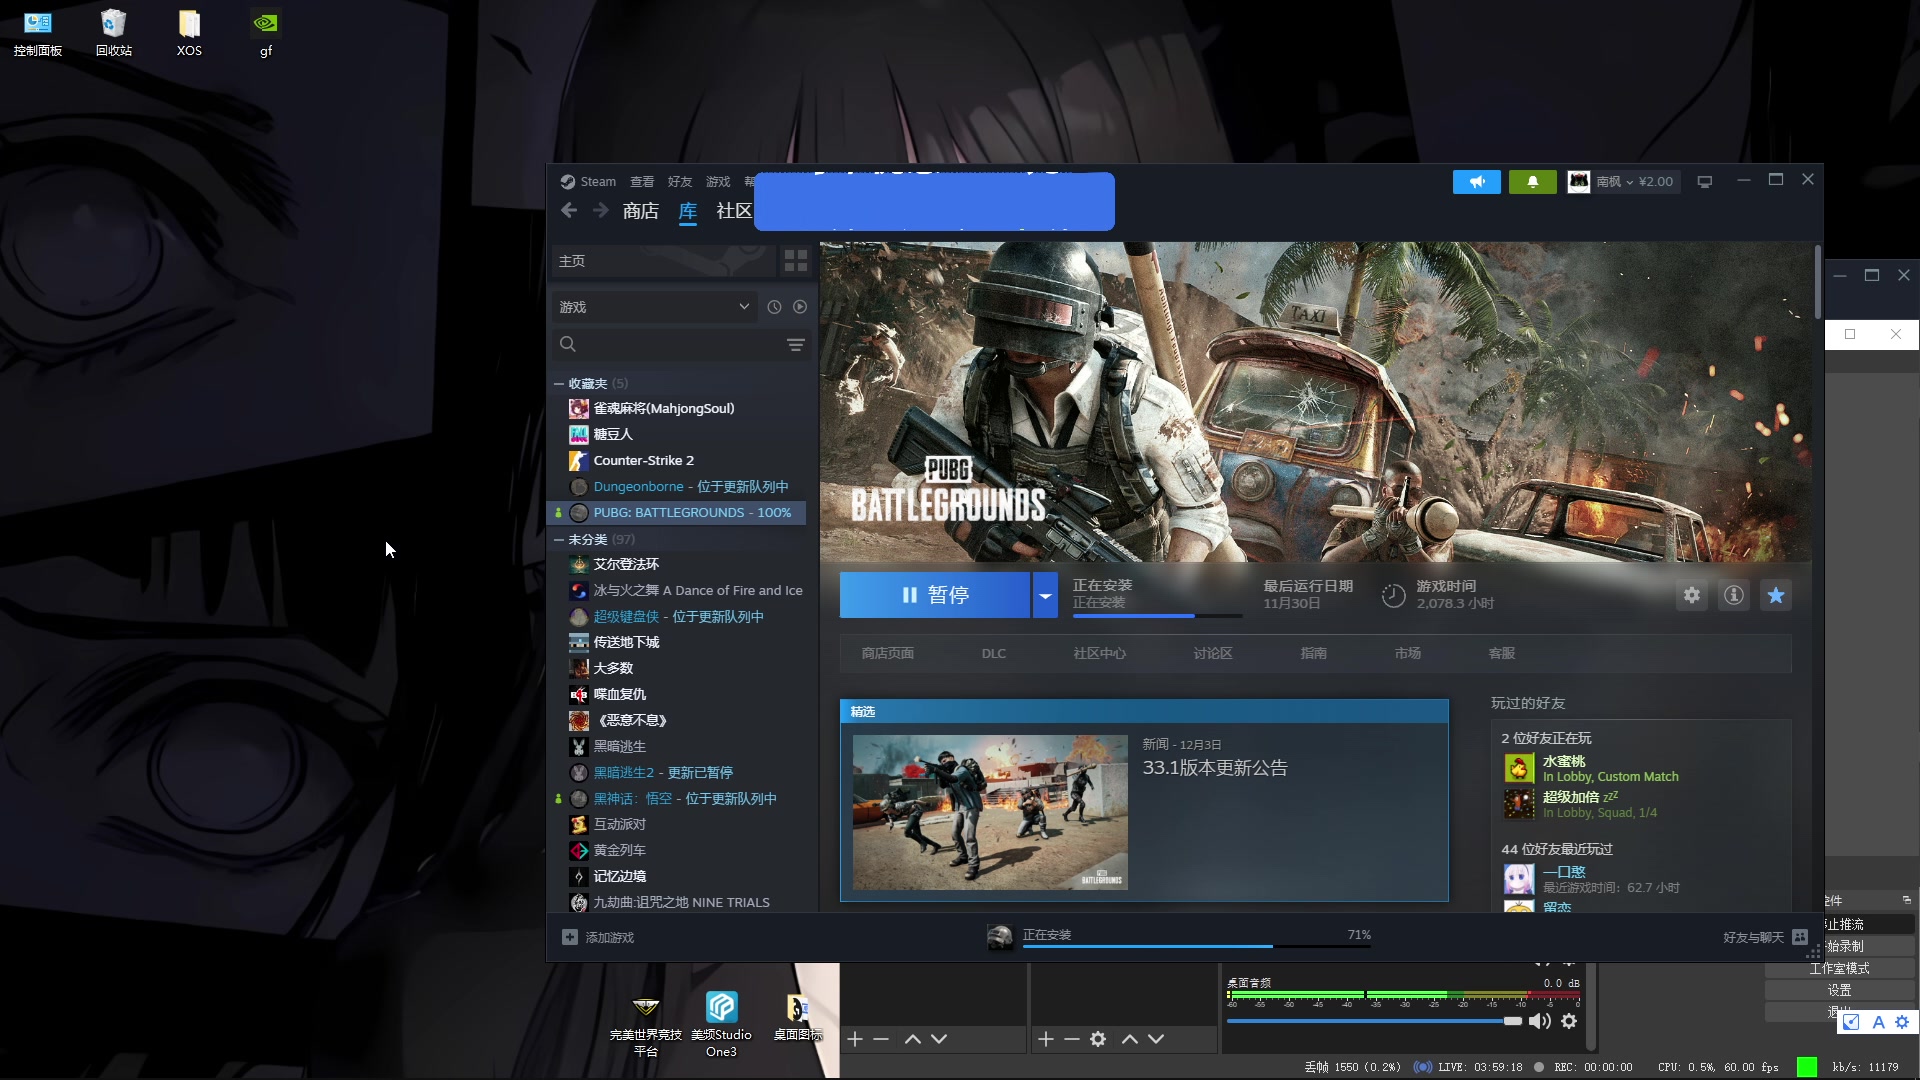Click 工作室模式 button in OBS

pos(1840,969)
